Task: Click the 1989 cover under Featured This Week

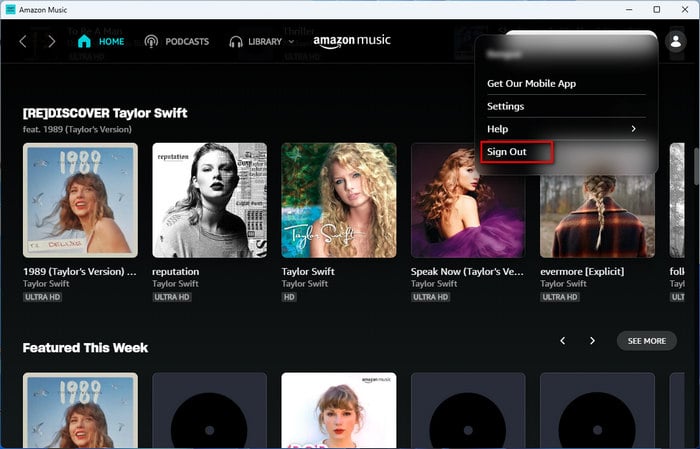Action: click(x=80, y=410)
